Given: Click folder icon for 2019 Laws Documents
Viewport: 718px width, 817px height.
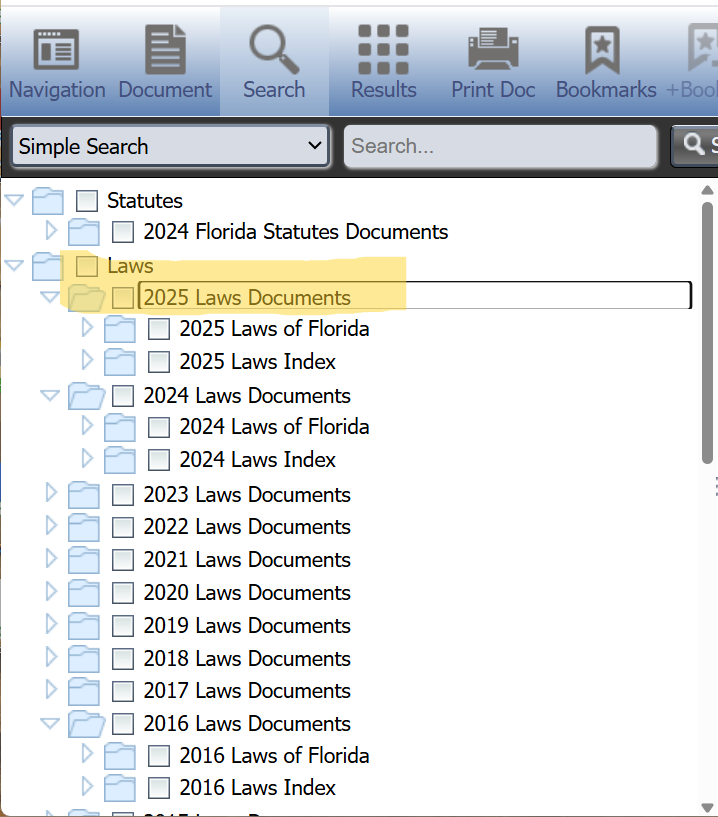Looking at the screenshot, I should coord(83,626).
